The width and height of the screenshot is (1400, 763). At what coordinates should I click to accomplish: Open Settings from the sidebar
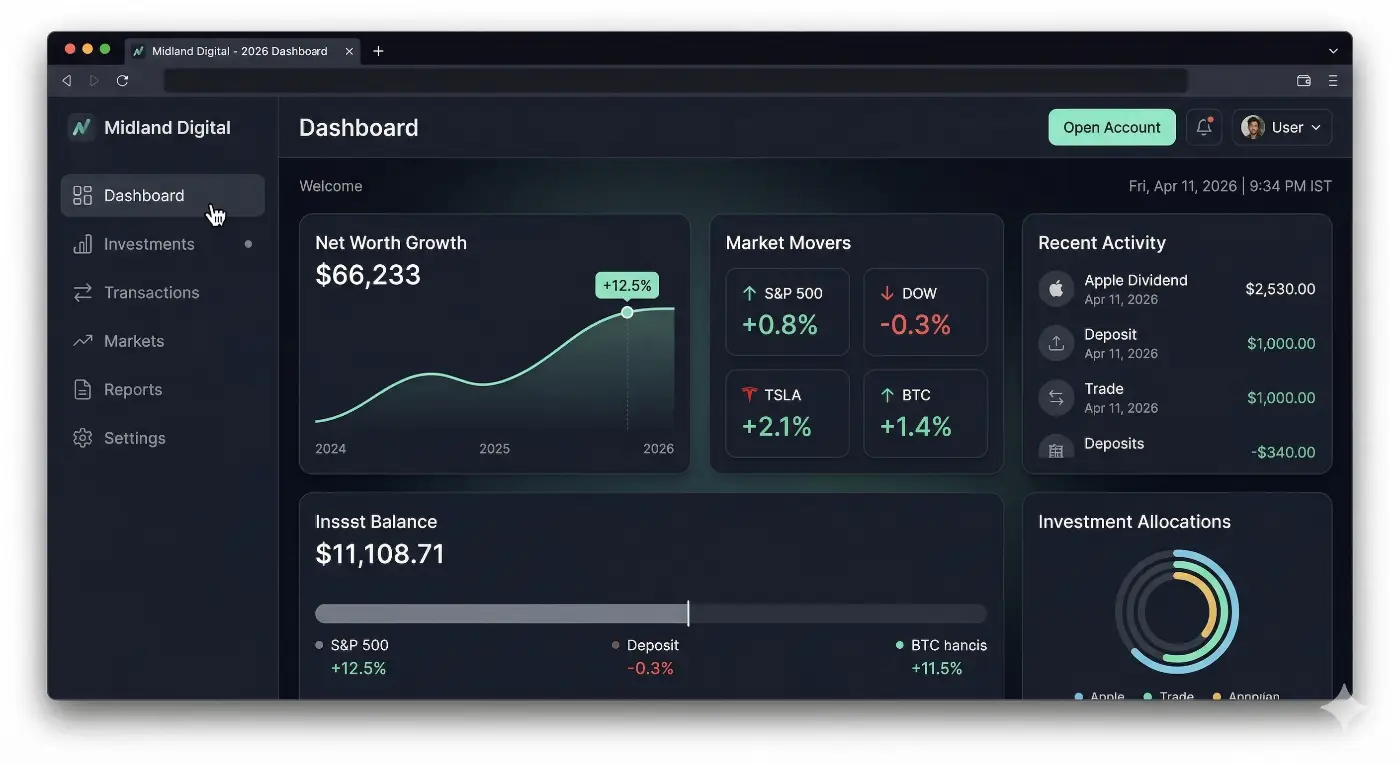[x=134, y=438]
